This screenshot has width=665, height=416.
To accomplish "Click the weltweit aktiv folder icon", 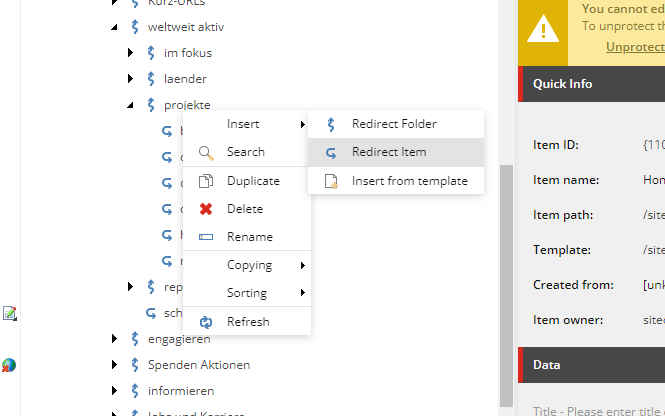I will (135, 27).
